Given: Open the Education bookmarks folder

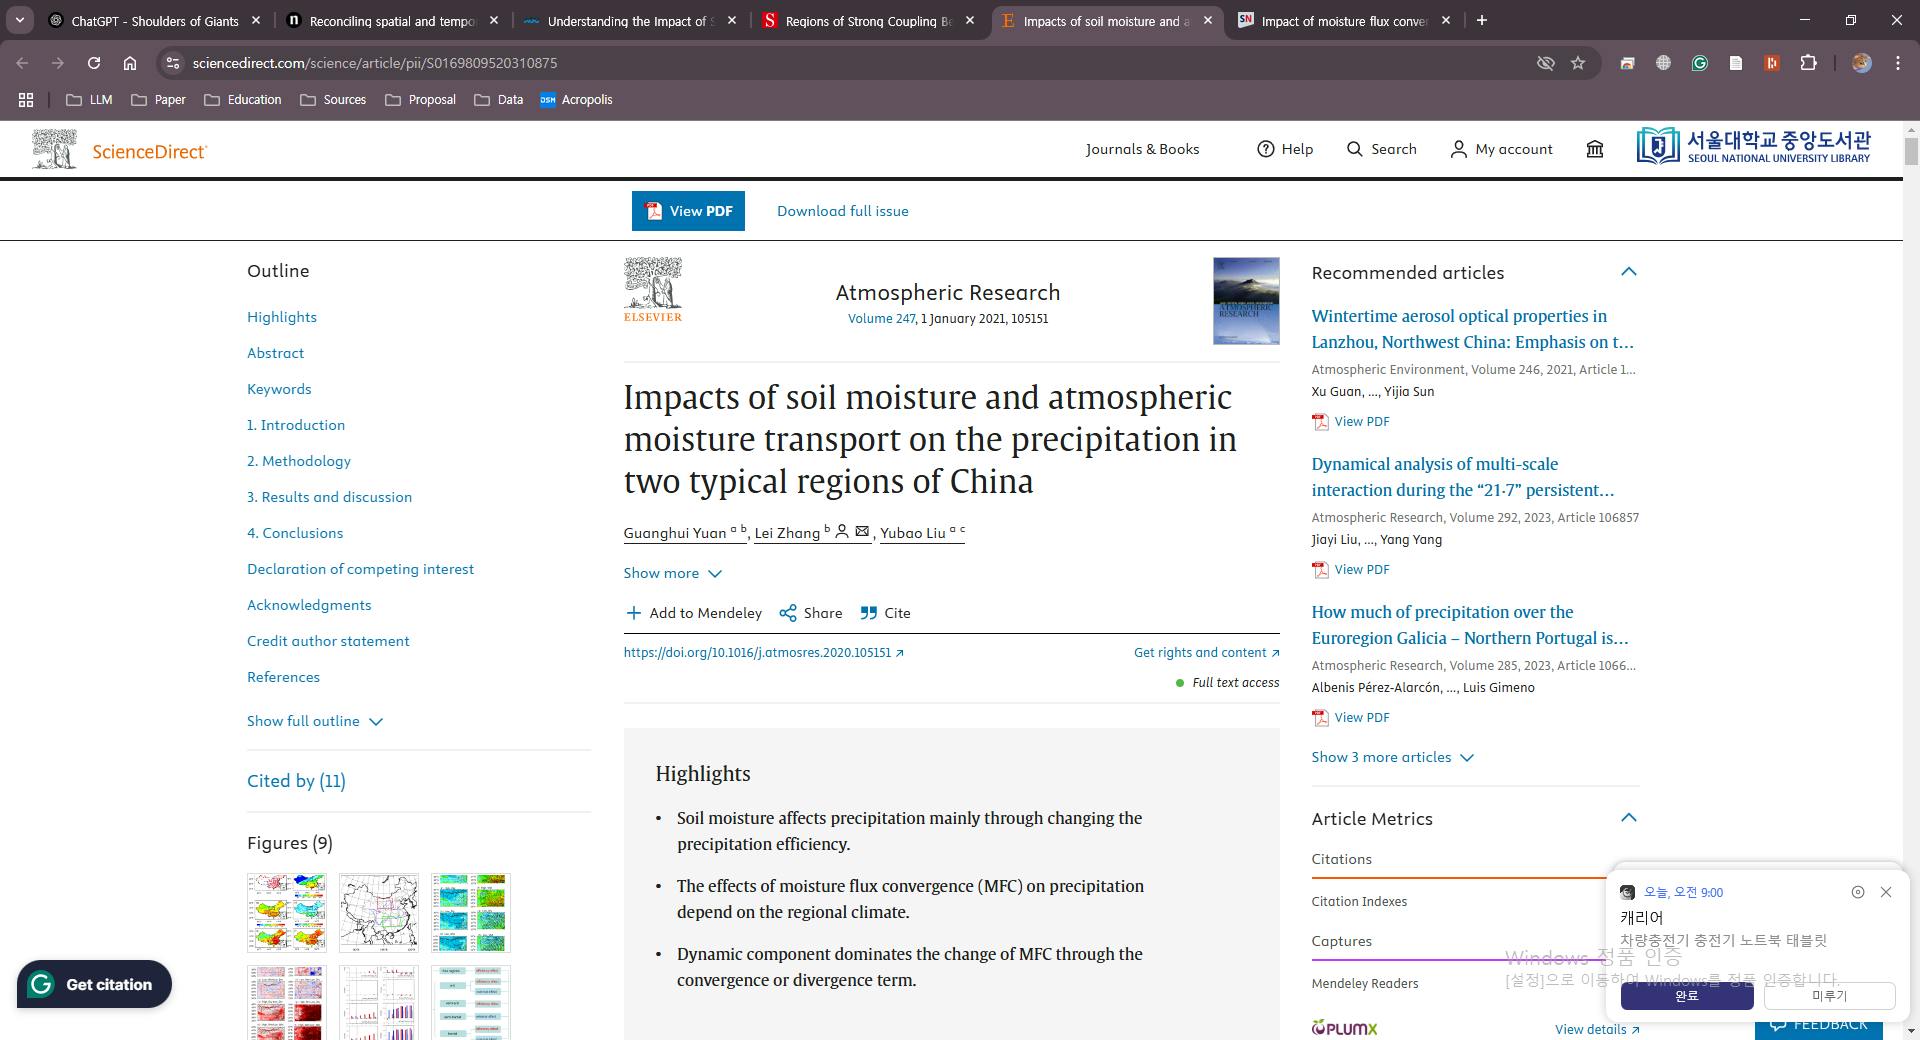Looking at the screenshot, I should pos(243,100).
